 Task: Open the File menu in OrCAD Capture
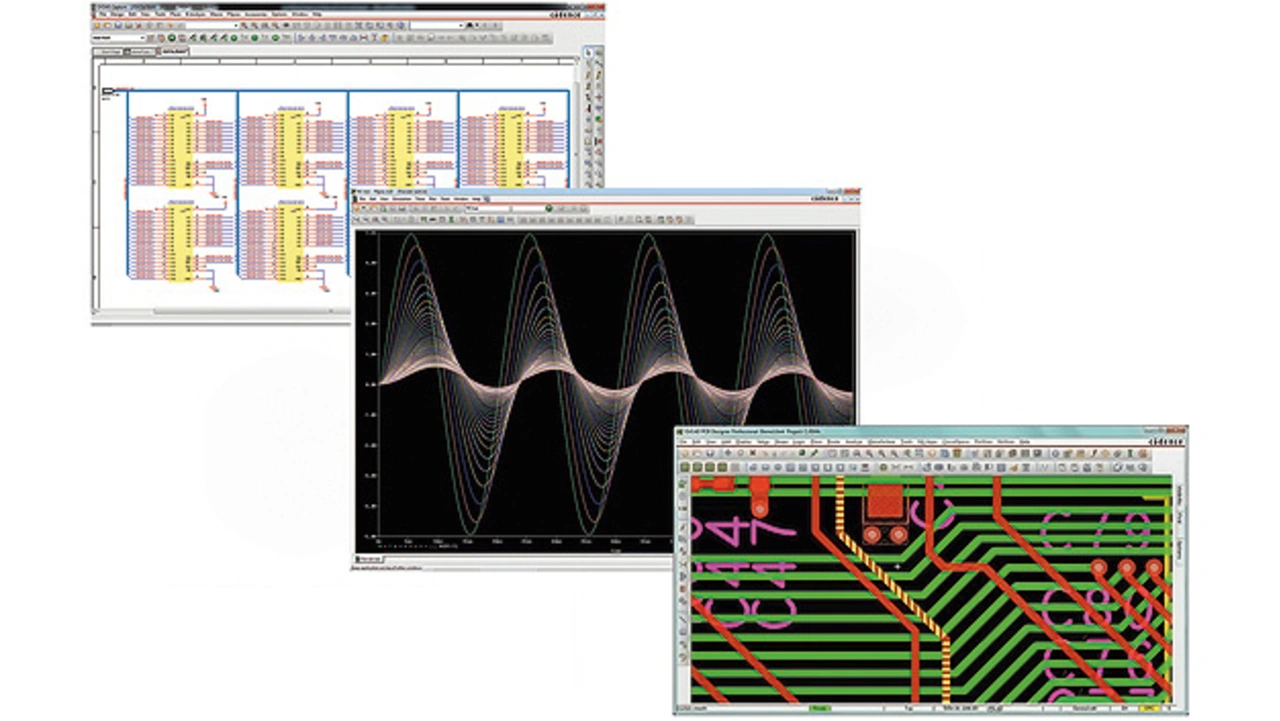[101, 15]
